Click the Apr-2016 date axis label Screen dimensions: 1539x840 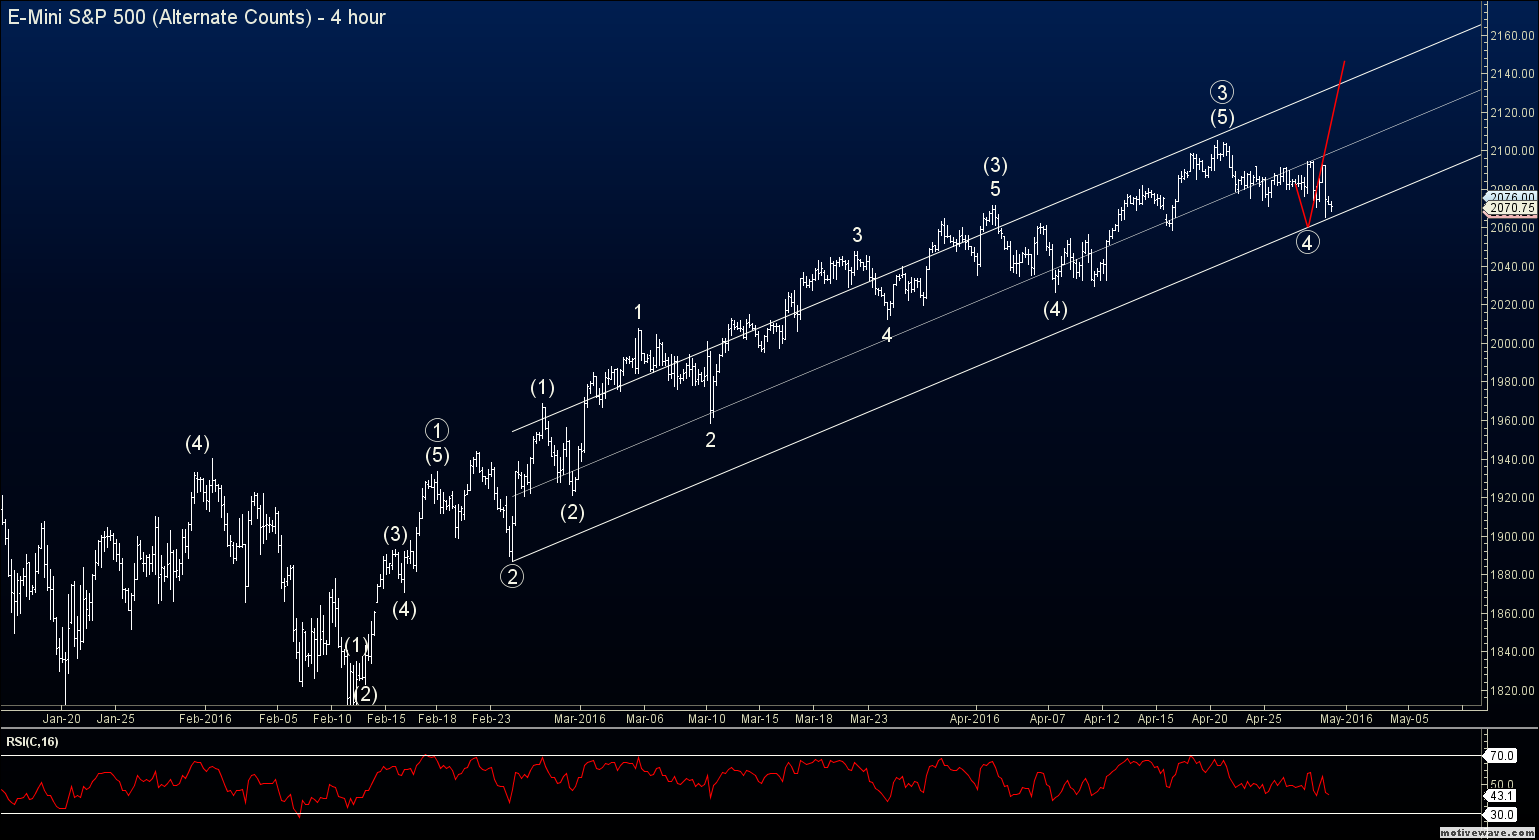(x=975, y=718)
